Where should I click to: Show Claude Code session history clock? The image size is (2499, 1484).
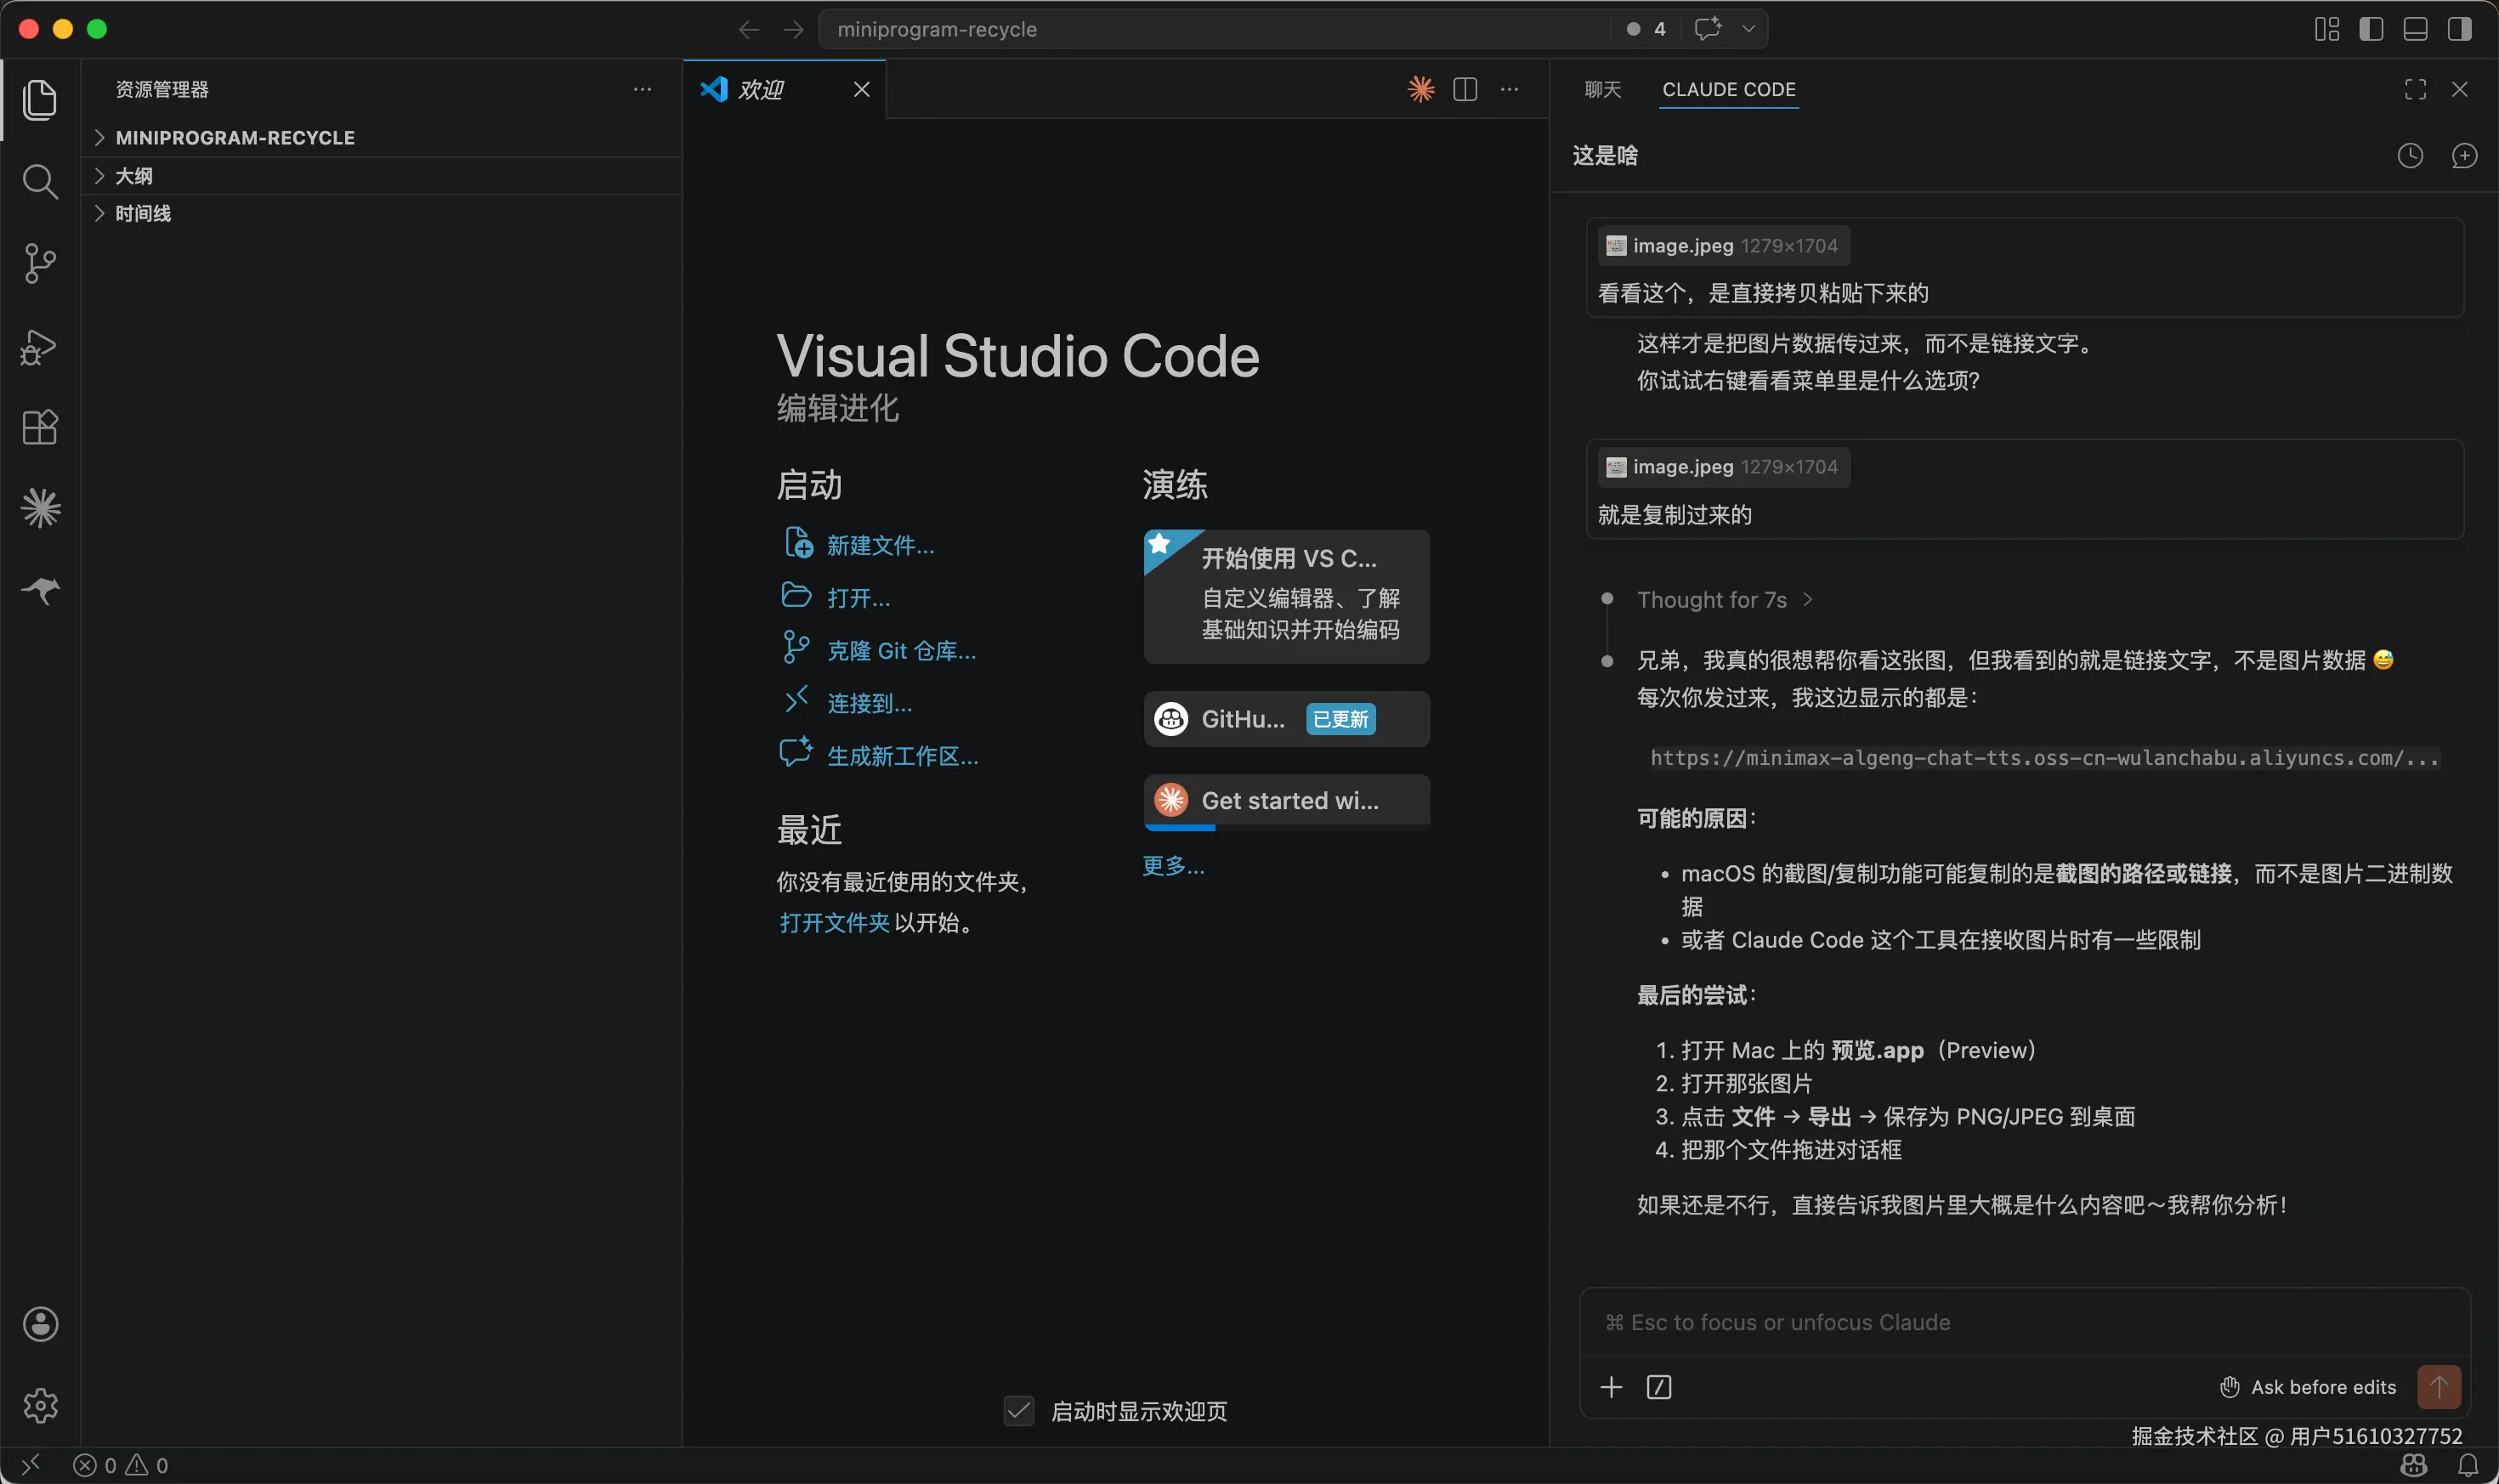[x=2410, y=155]
